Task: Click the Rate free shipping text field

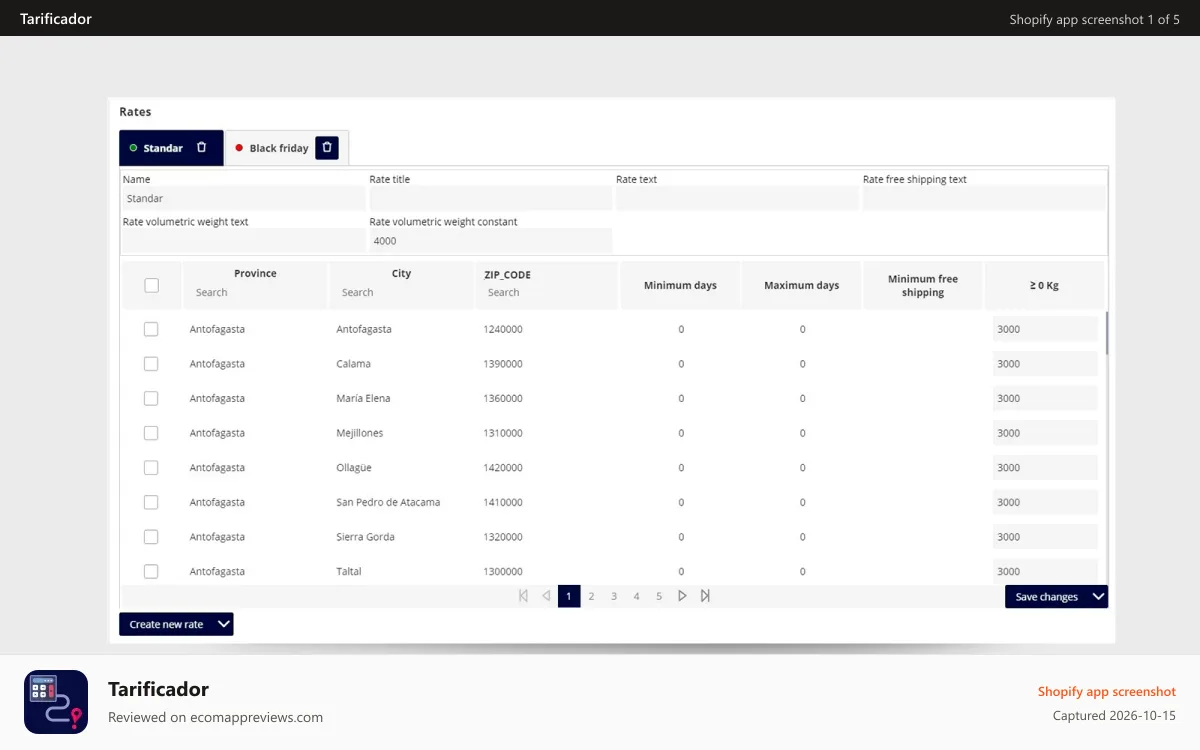Action: [984, 198]
